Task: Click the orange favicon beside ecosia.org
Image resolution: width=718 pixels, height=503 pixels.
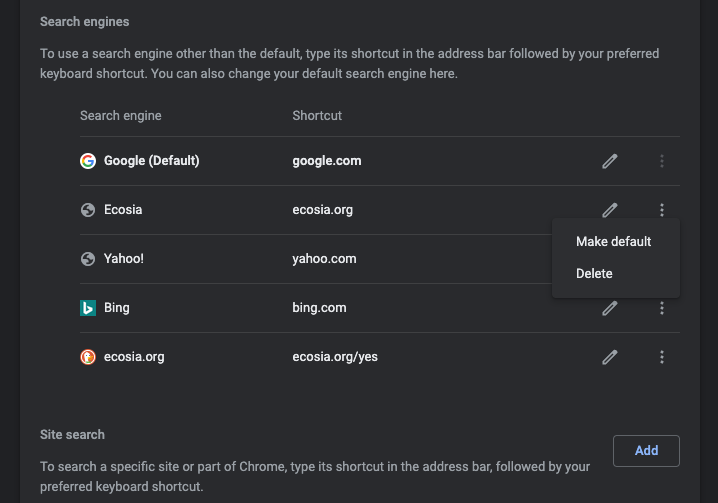Action: click(x=88, y=357)
